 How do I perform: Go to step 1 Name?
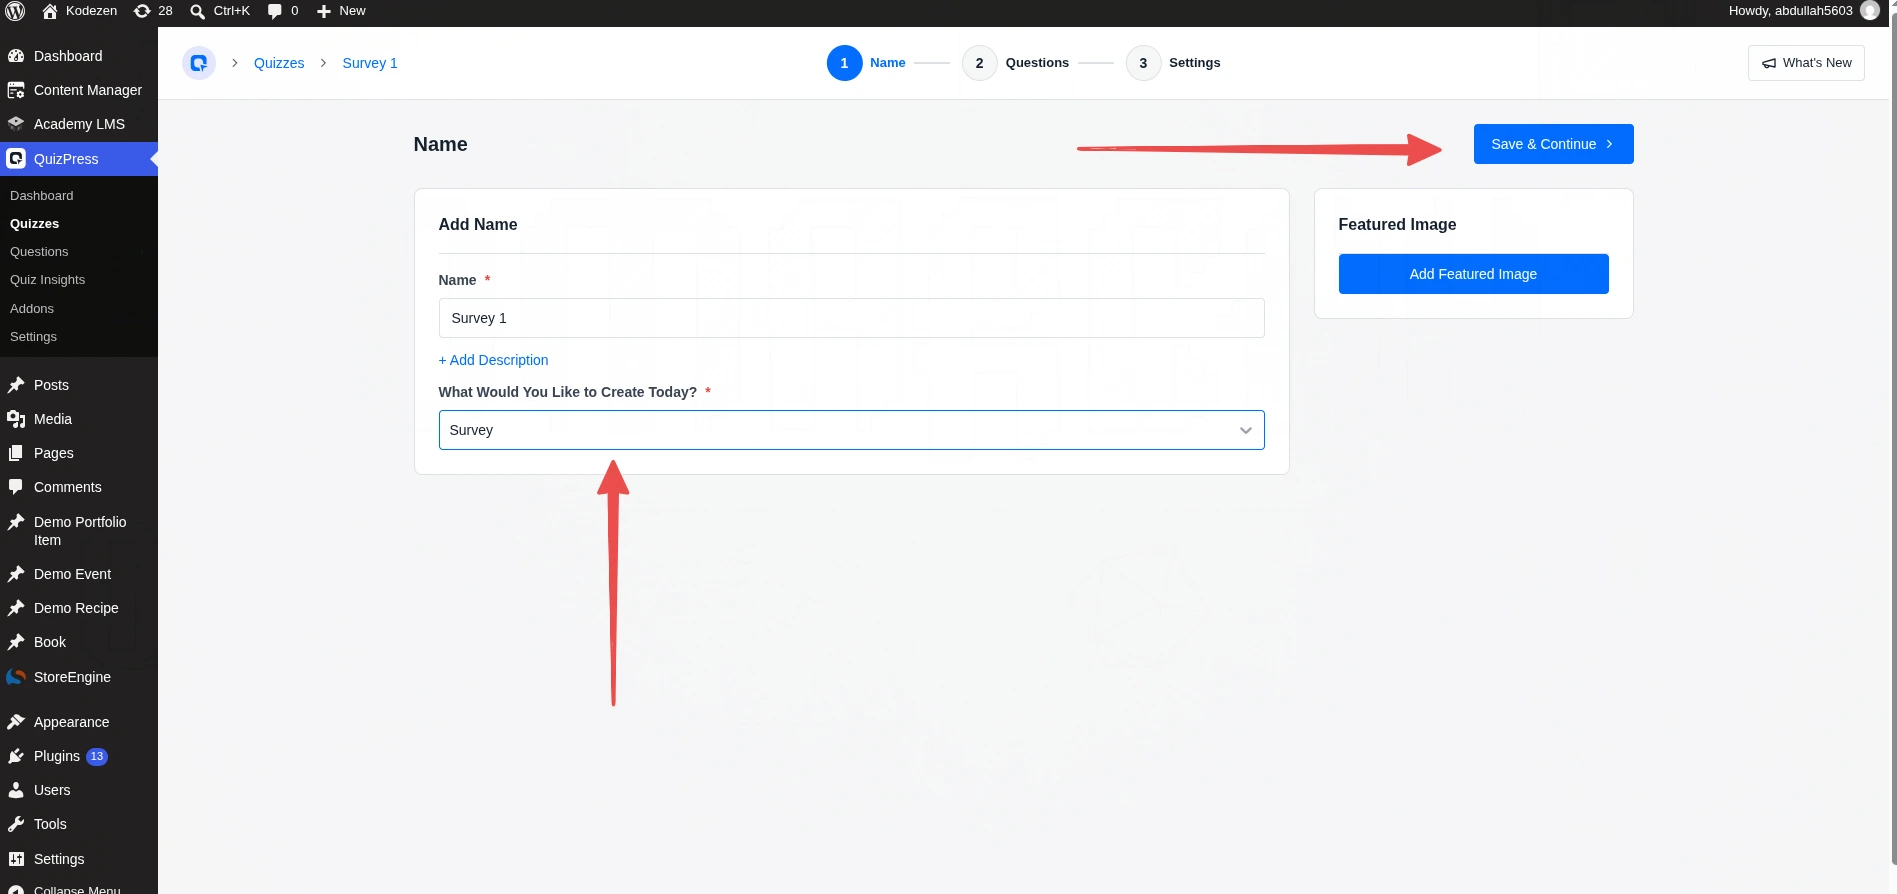click(x=867, y=63)
